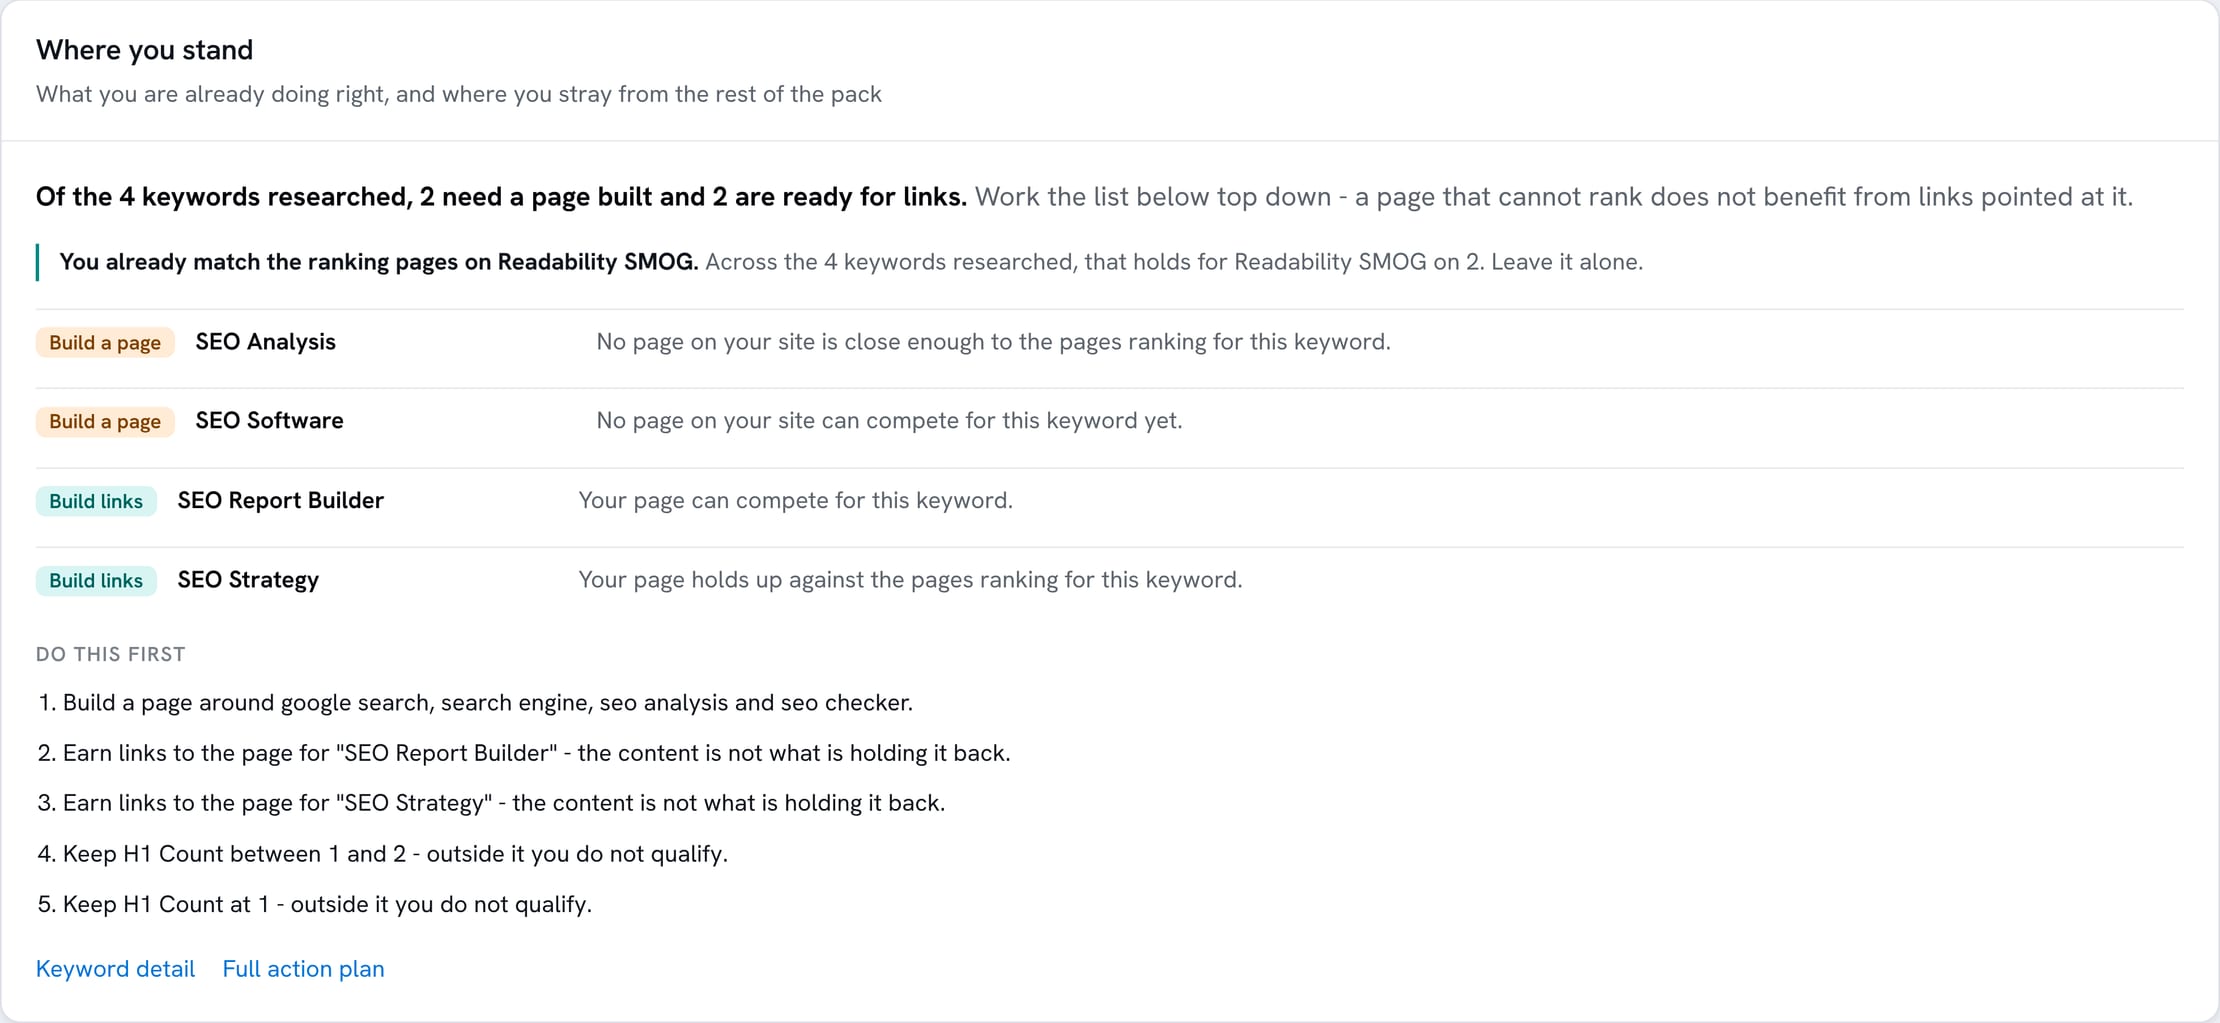Click step 1 about building a page
The image size is (2220, 1023).
tap(475, 702)
